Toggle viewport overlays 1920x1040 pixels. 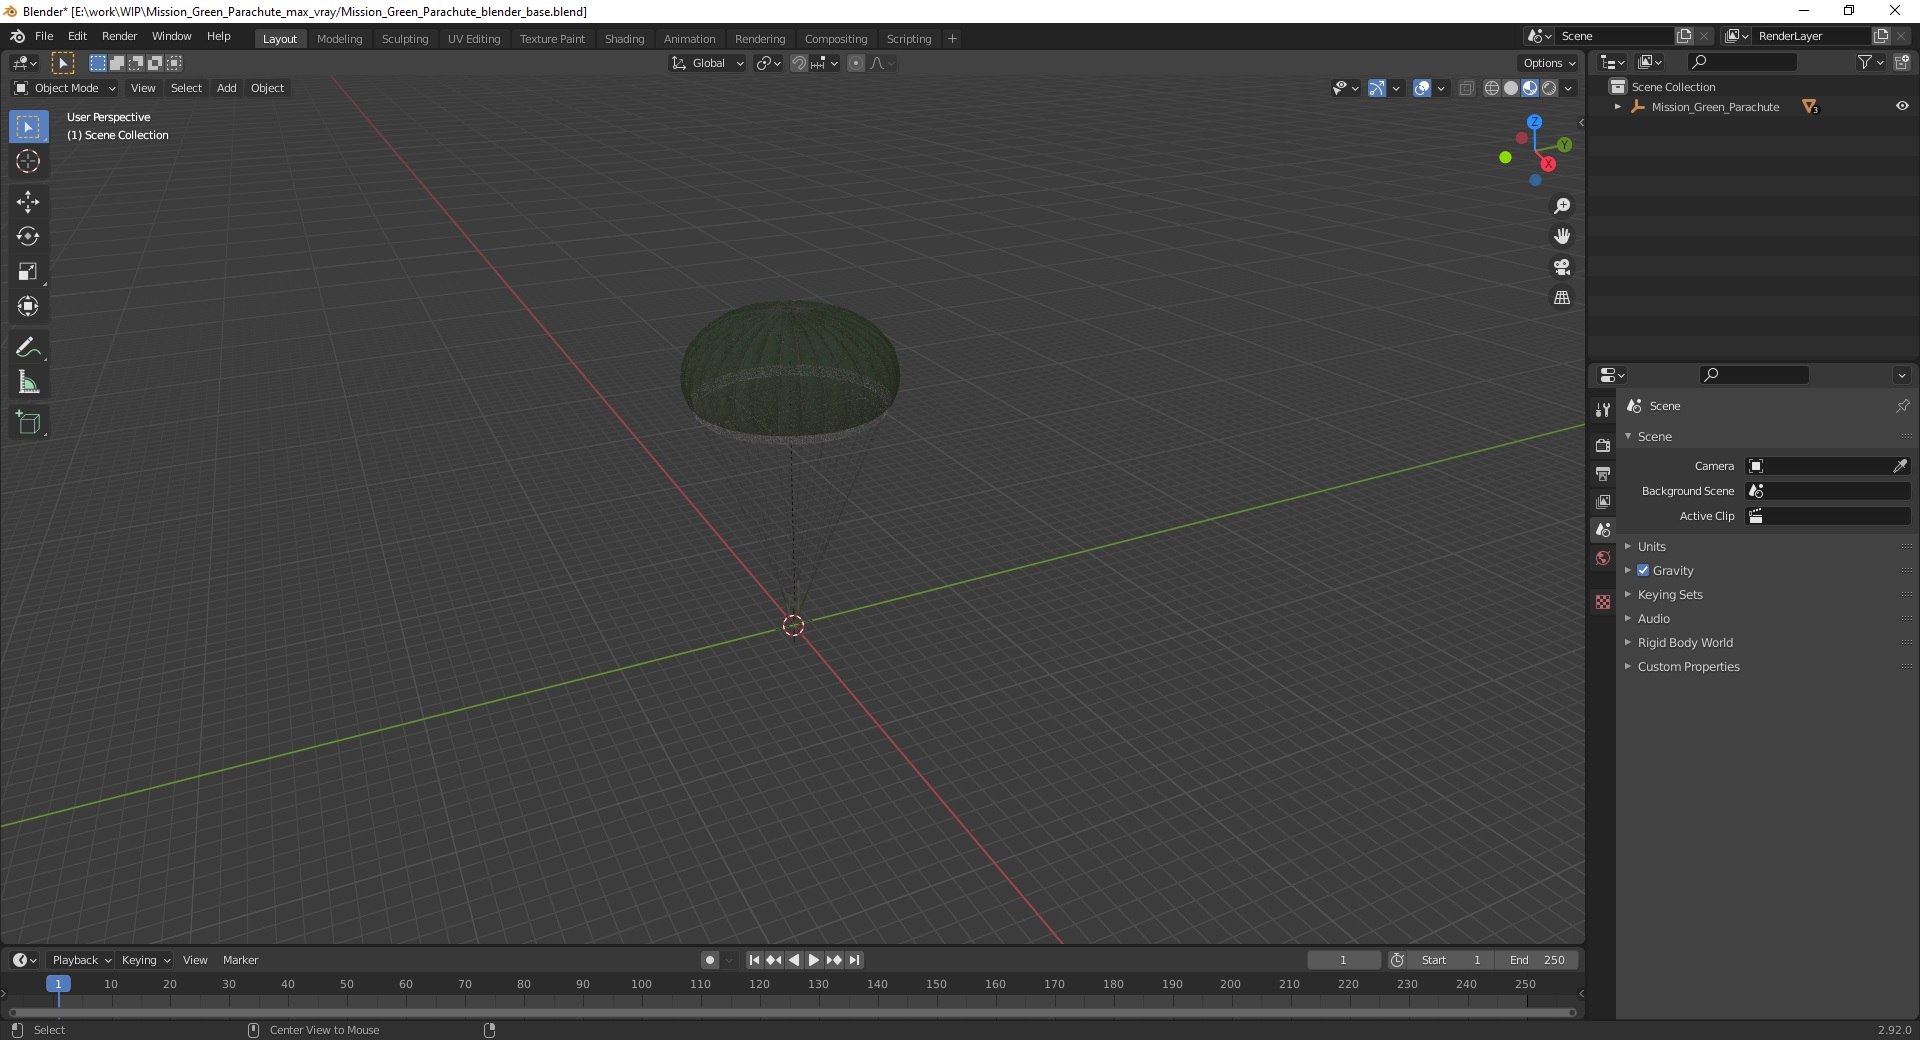[1422, 88]
